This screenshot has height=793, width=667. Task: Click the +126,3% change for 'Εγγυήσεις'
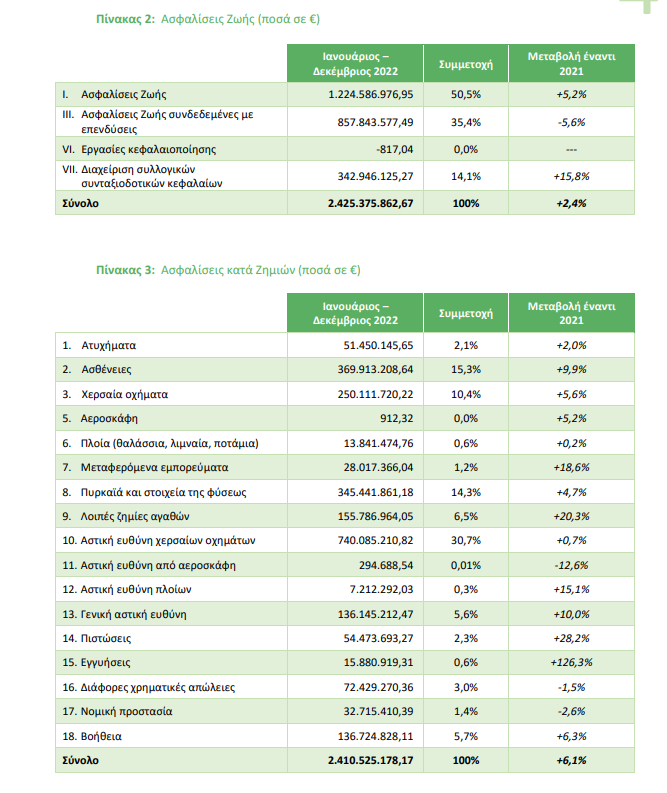point(571,663)
